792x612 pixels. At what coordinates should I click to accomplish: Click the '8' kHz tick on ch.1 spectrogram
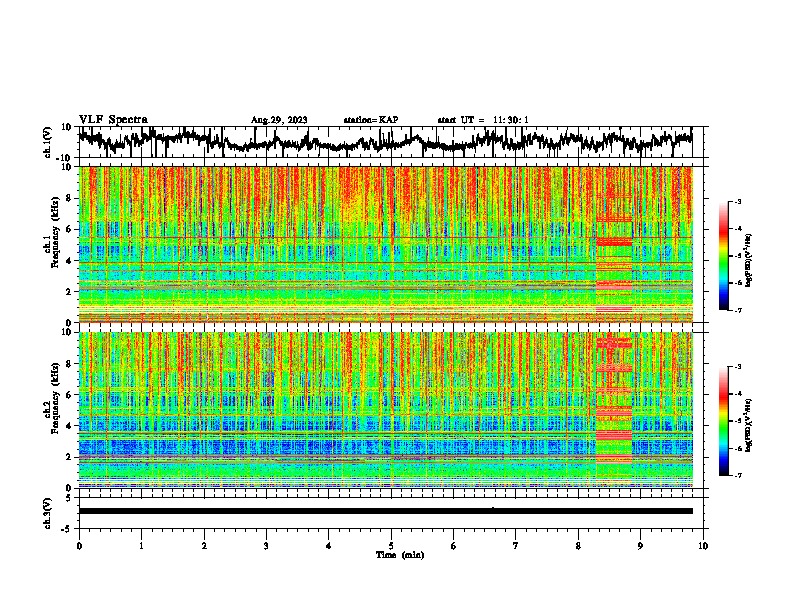coord(70,198)
